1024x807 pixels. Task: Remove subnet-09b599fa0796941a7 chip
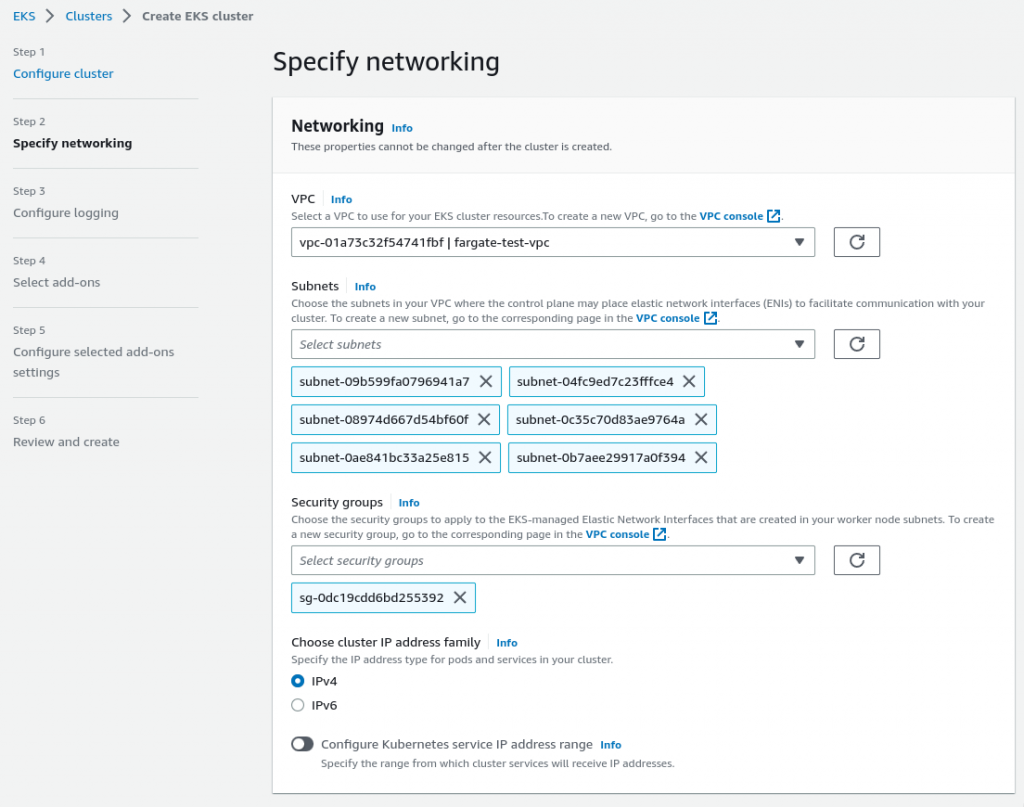tap(487, 381)
